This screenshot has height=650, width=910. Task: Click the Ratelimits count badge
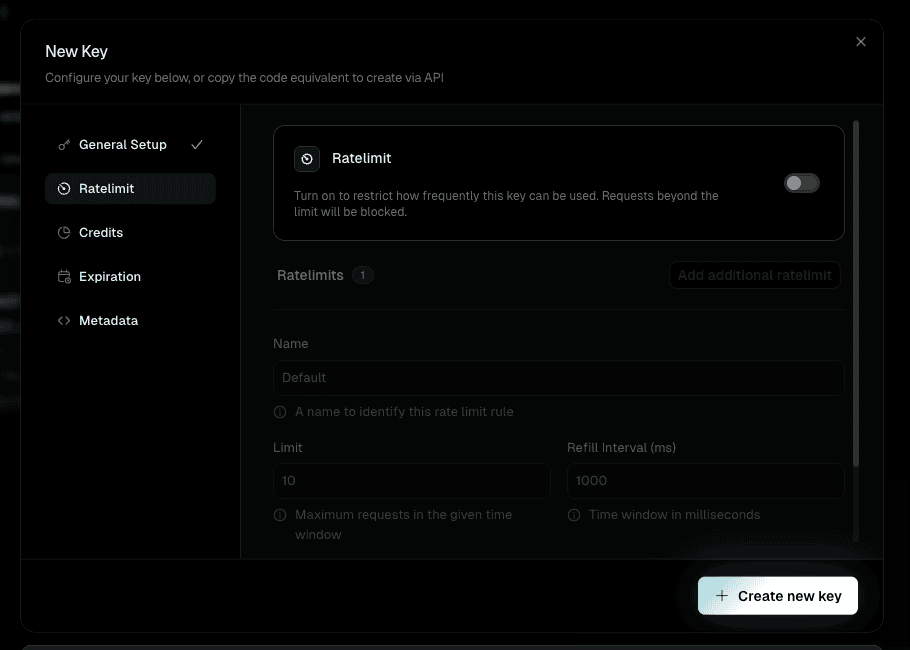(x=363, y=275)
